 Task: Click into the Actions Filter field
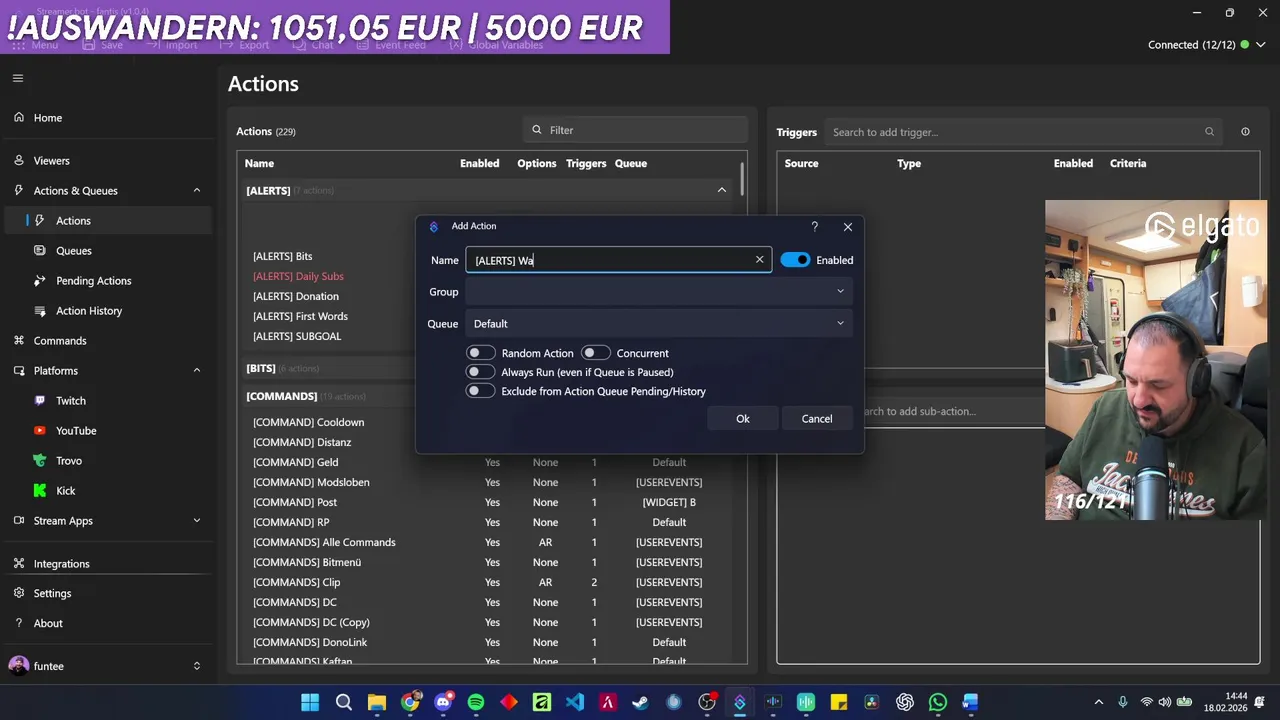635,130
